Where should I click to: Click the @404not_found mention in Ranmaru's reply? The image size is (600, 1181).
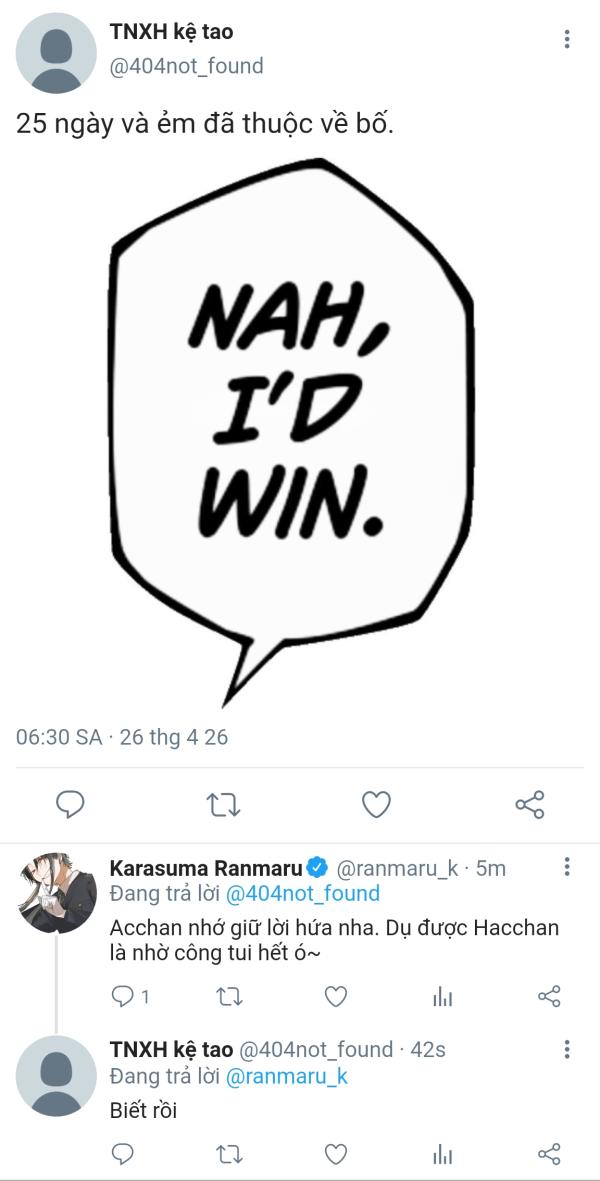[303, 893]
